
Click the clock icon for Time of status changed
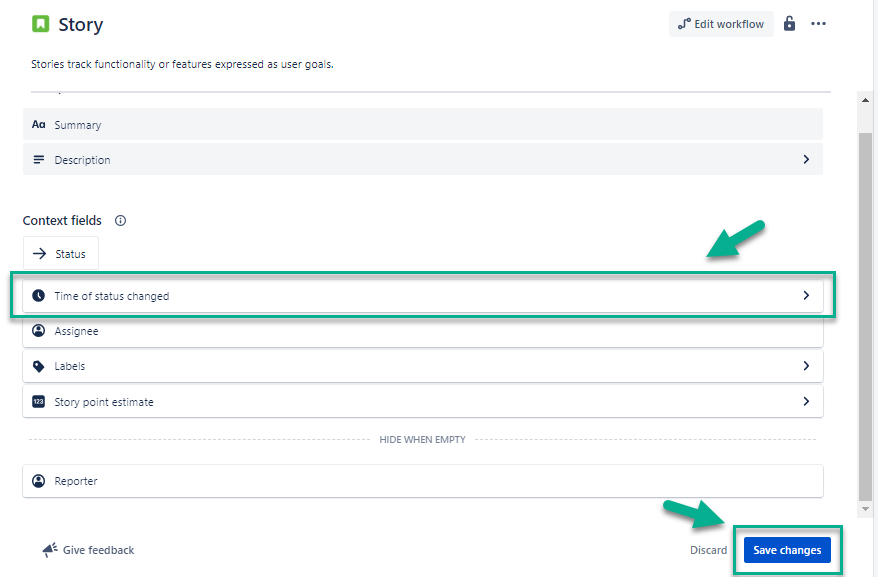pos(39,296)
